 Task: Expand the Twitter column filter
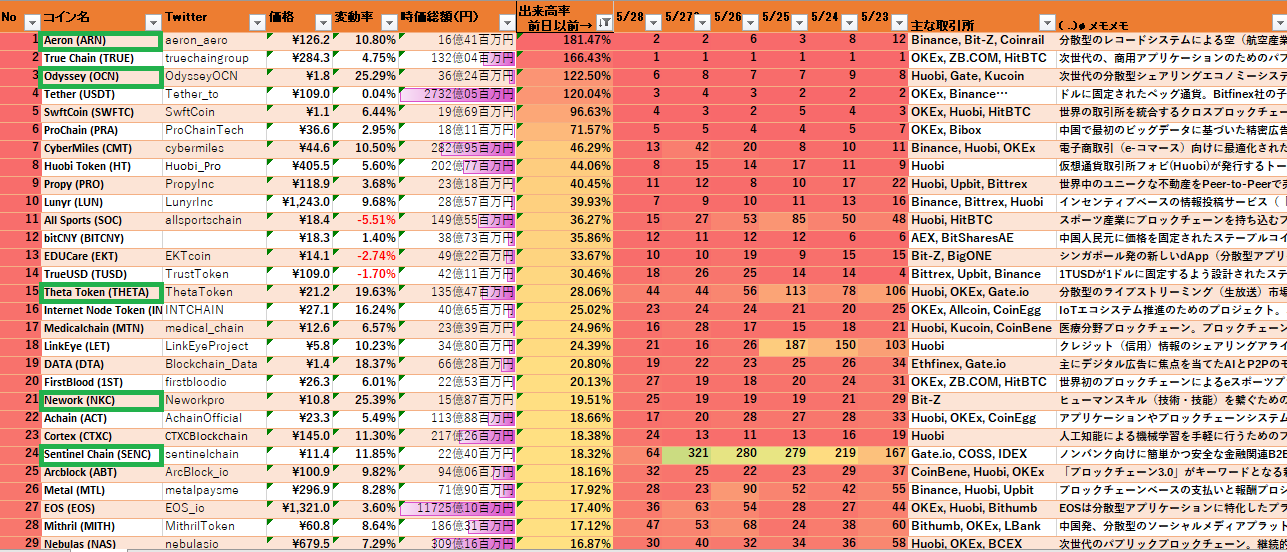coord(257,22)
